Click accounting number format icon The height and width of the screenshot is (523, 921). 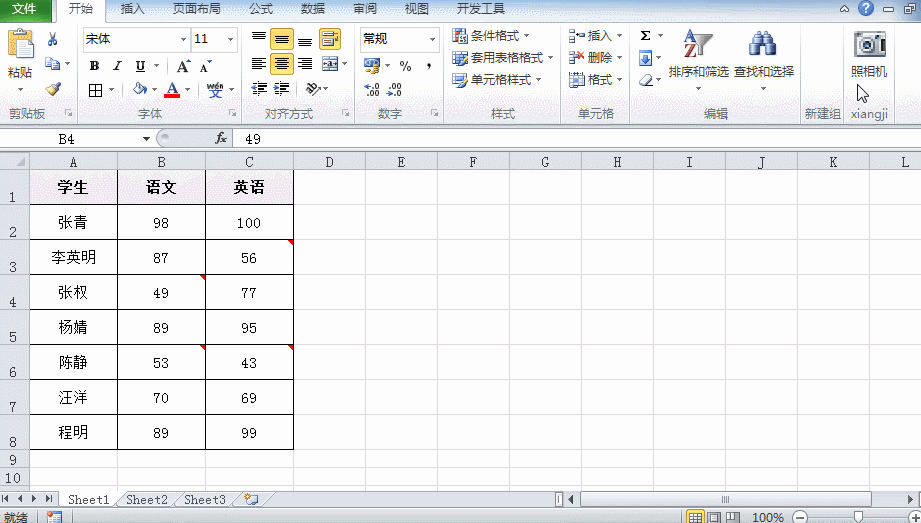pos(372,65)
